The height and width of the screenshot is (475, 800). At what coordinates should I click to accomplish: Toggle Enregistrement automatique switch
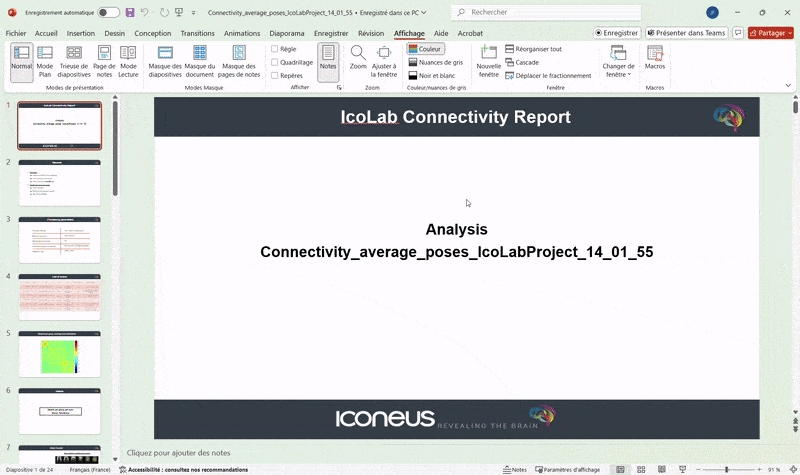coord(108,12)
